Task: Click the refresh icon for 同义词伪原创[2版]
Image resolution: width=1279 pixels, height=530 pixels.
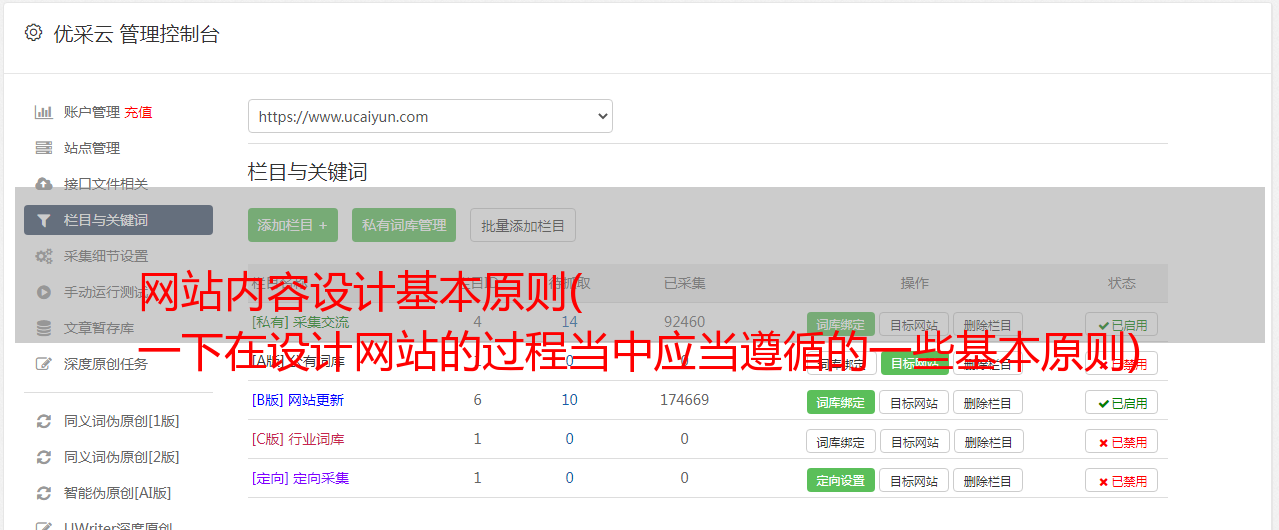Action: (43, 457)
